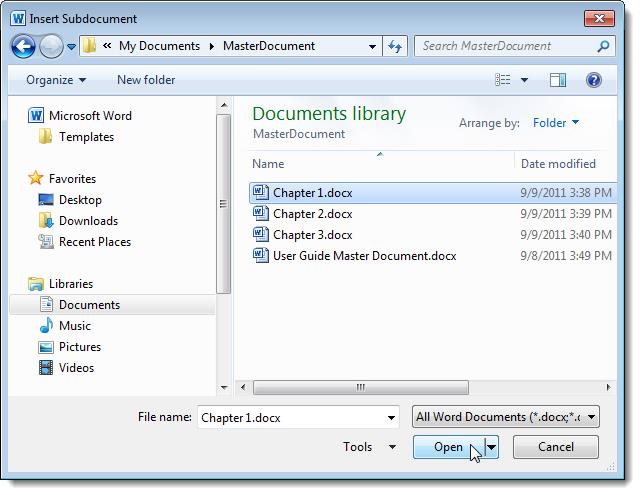The image size is (640, 495).
Task: Click the Change your view icon
Action: [x=502, y=80]
